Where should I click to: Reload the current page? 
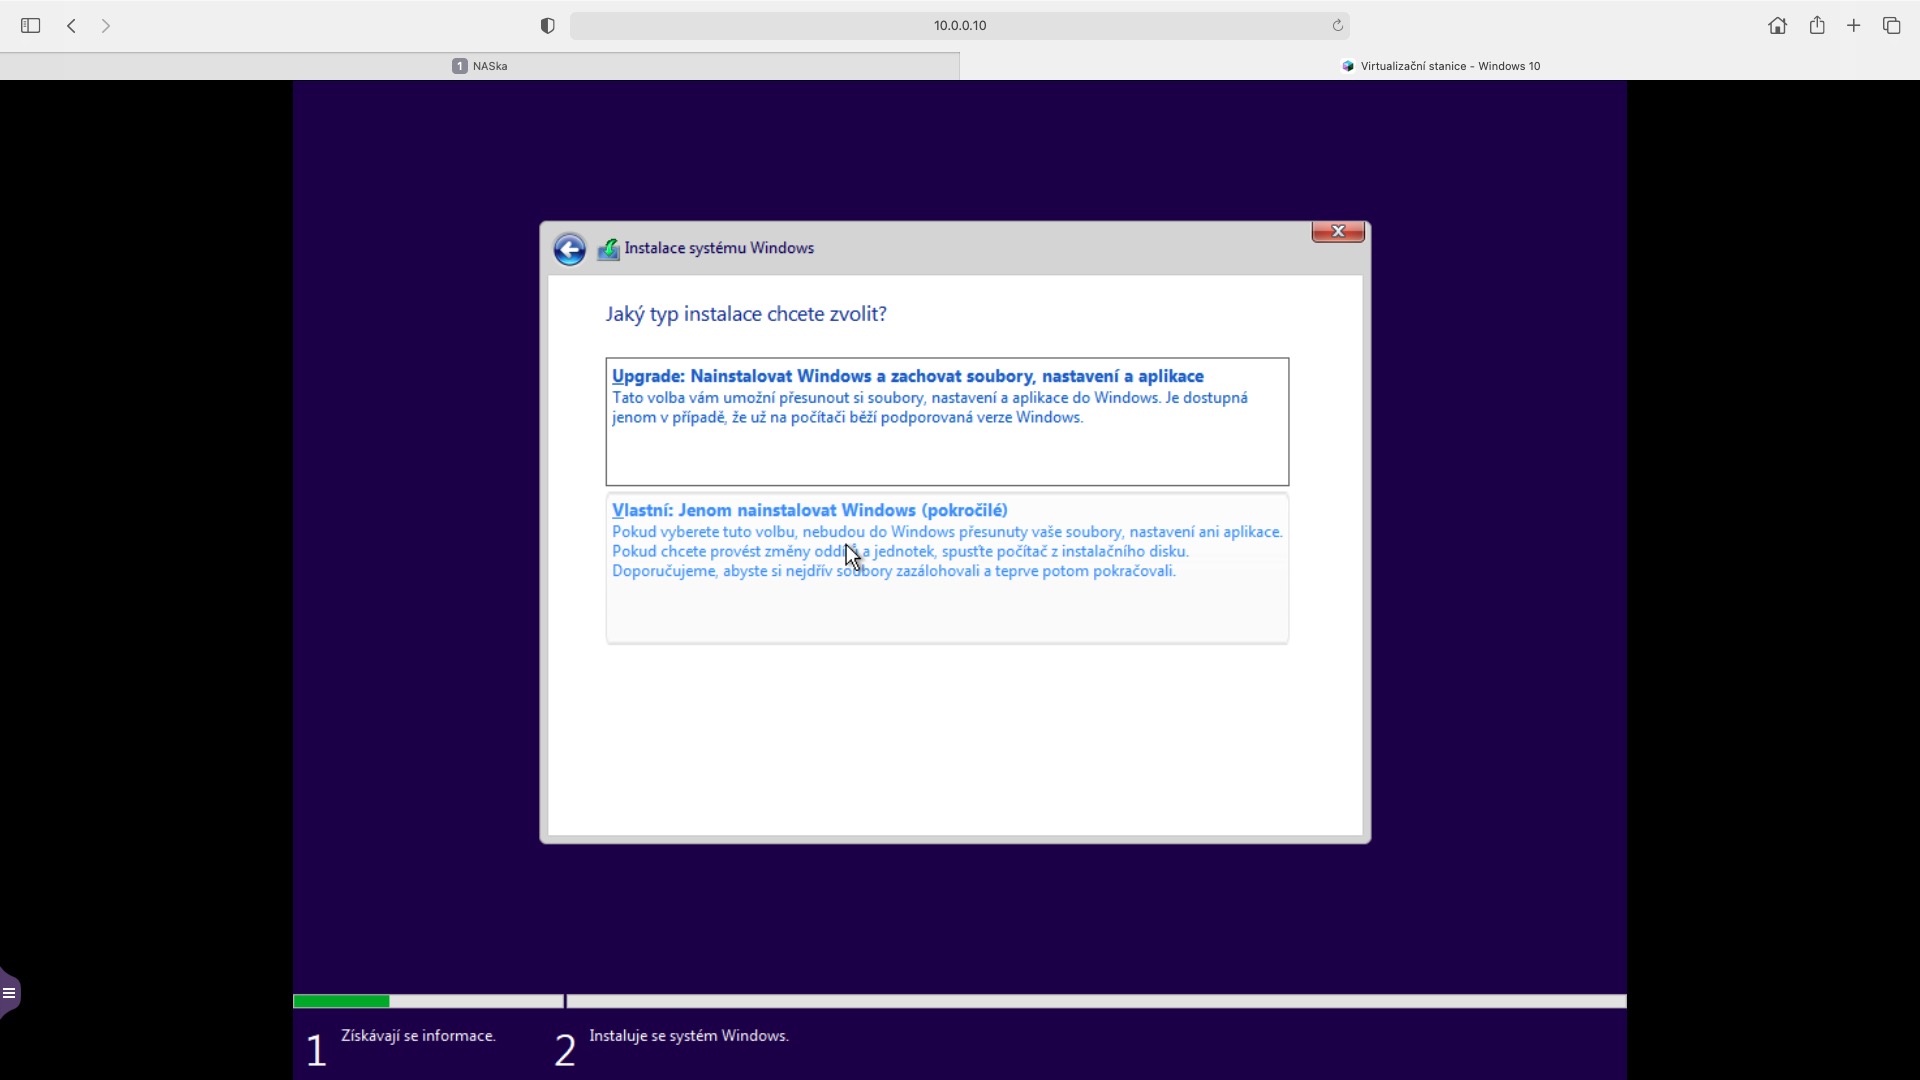[x=1337, y=26]
